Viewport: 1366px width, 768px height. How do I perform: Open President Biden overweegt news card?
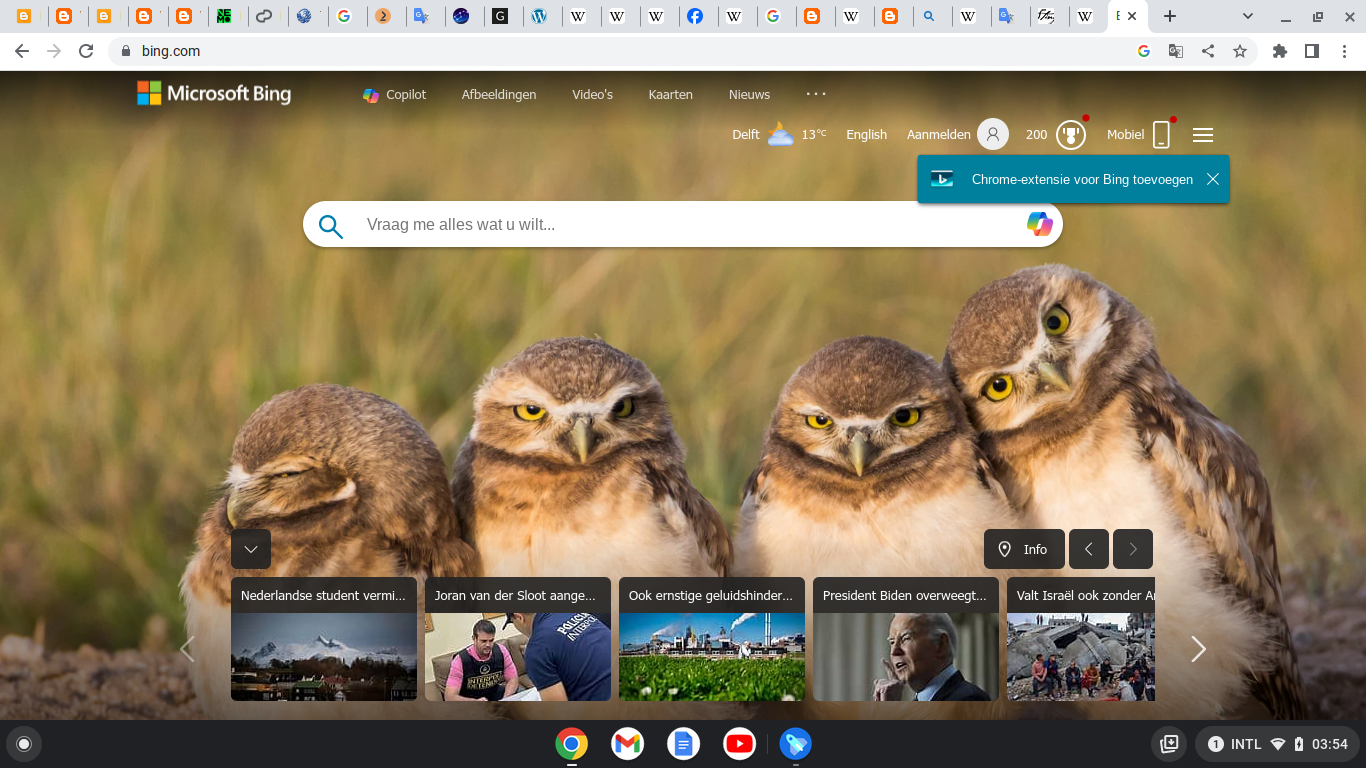pos(906,639)
